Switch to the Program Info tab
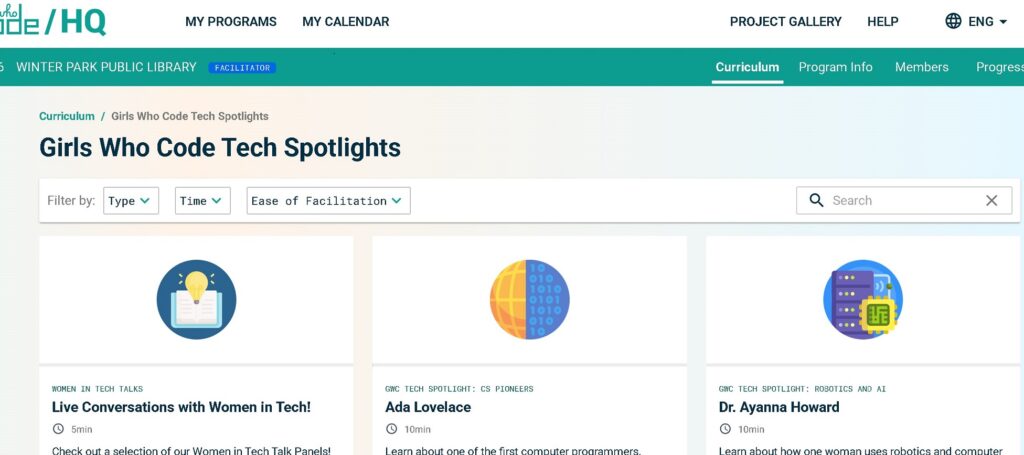Viewport: 1024px width, 455px height. point(835,67)
